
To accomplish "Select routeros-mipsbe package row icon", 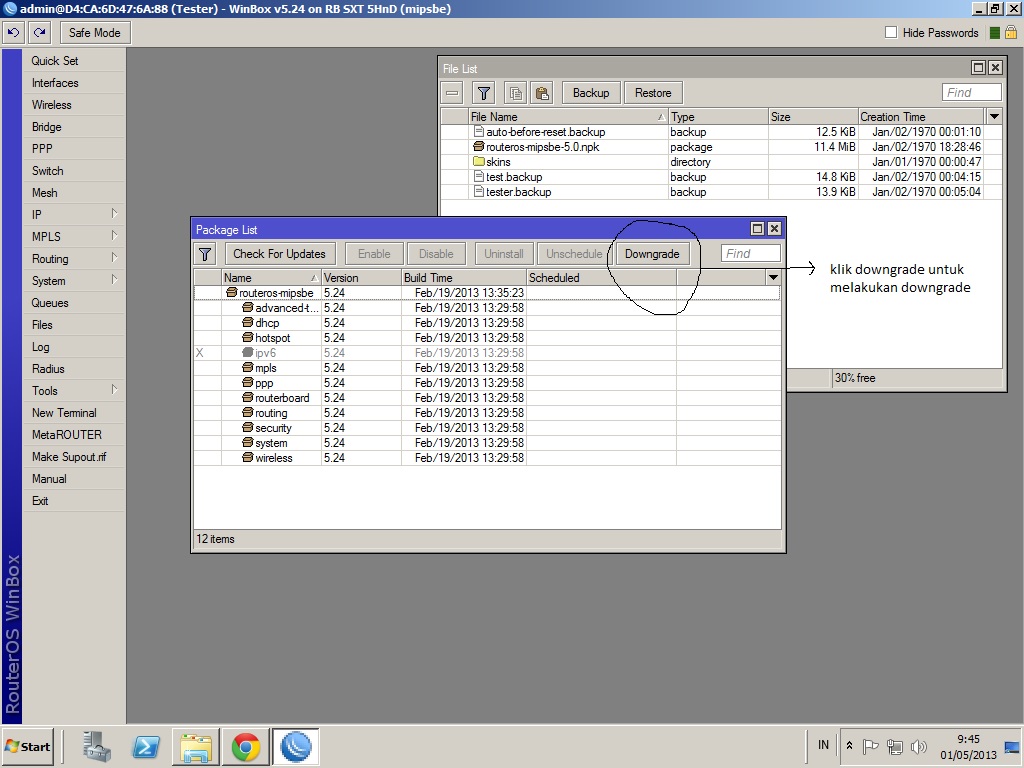I will 232,293.
